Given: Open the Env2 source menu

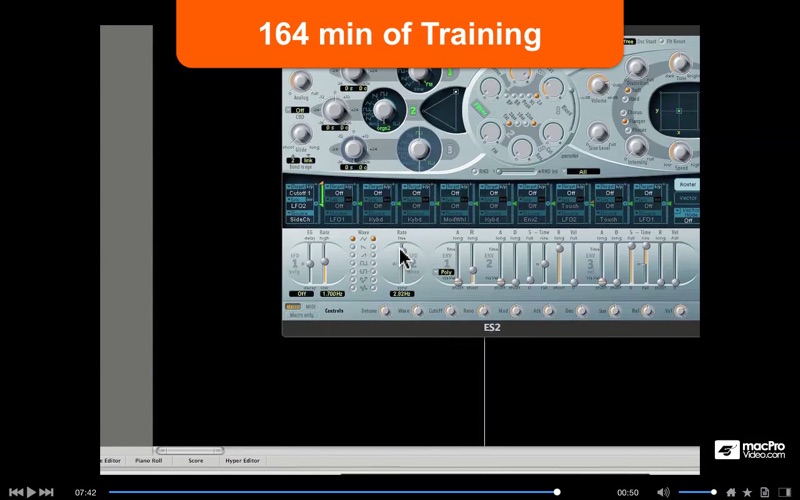Looking at the screenshot, I should pos(531,219).
